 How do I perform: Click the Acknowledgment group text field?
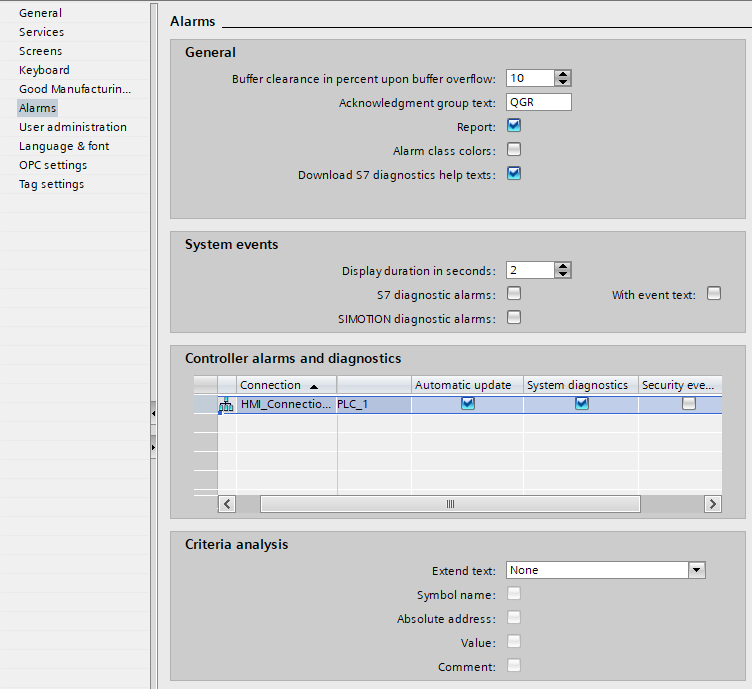(538, 102)
